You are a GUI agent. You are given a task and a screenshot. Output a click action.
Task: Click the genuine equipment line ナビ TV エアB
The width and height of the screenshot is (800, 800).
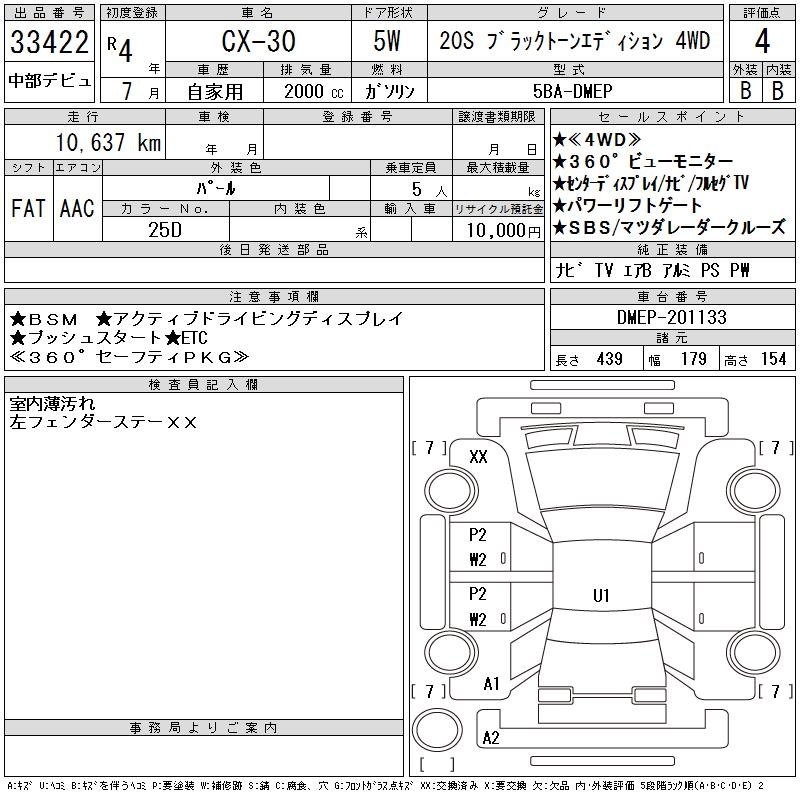653,270
